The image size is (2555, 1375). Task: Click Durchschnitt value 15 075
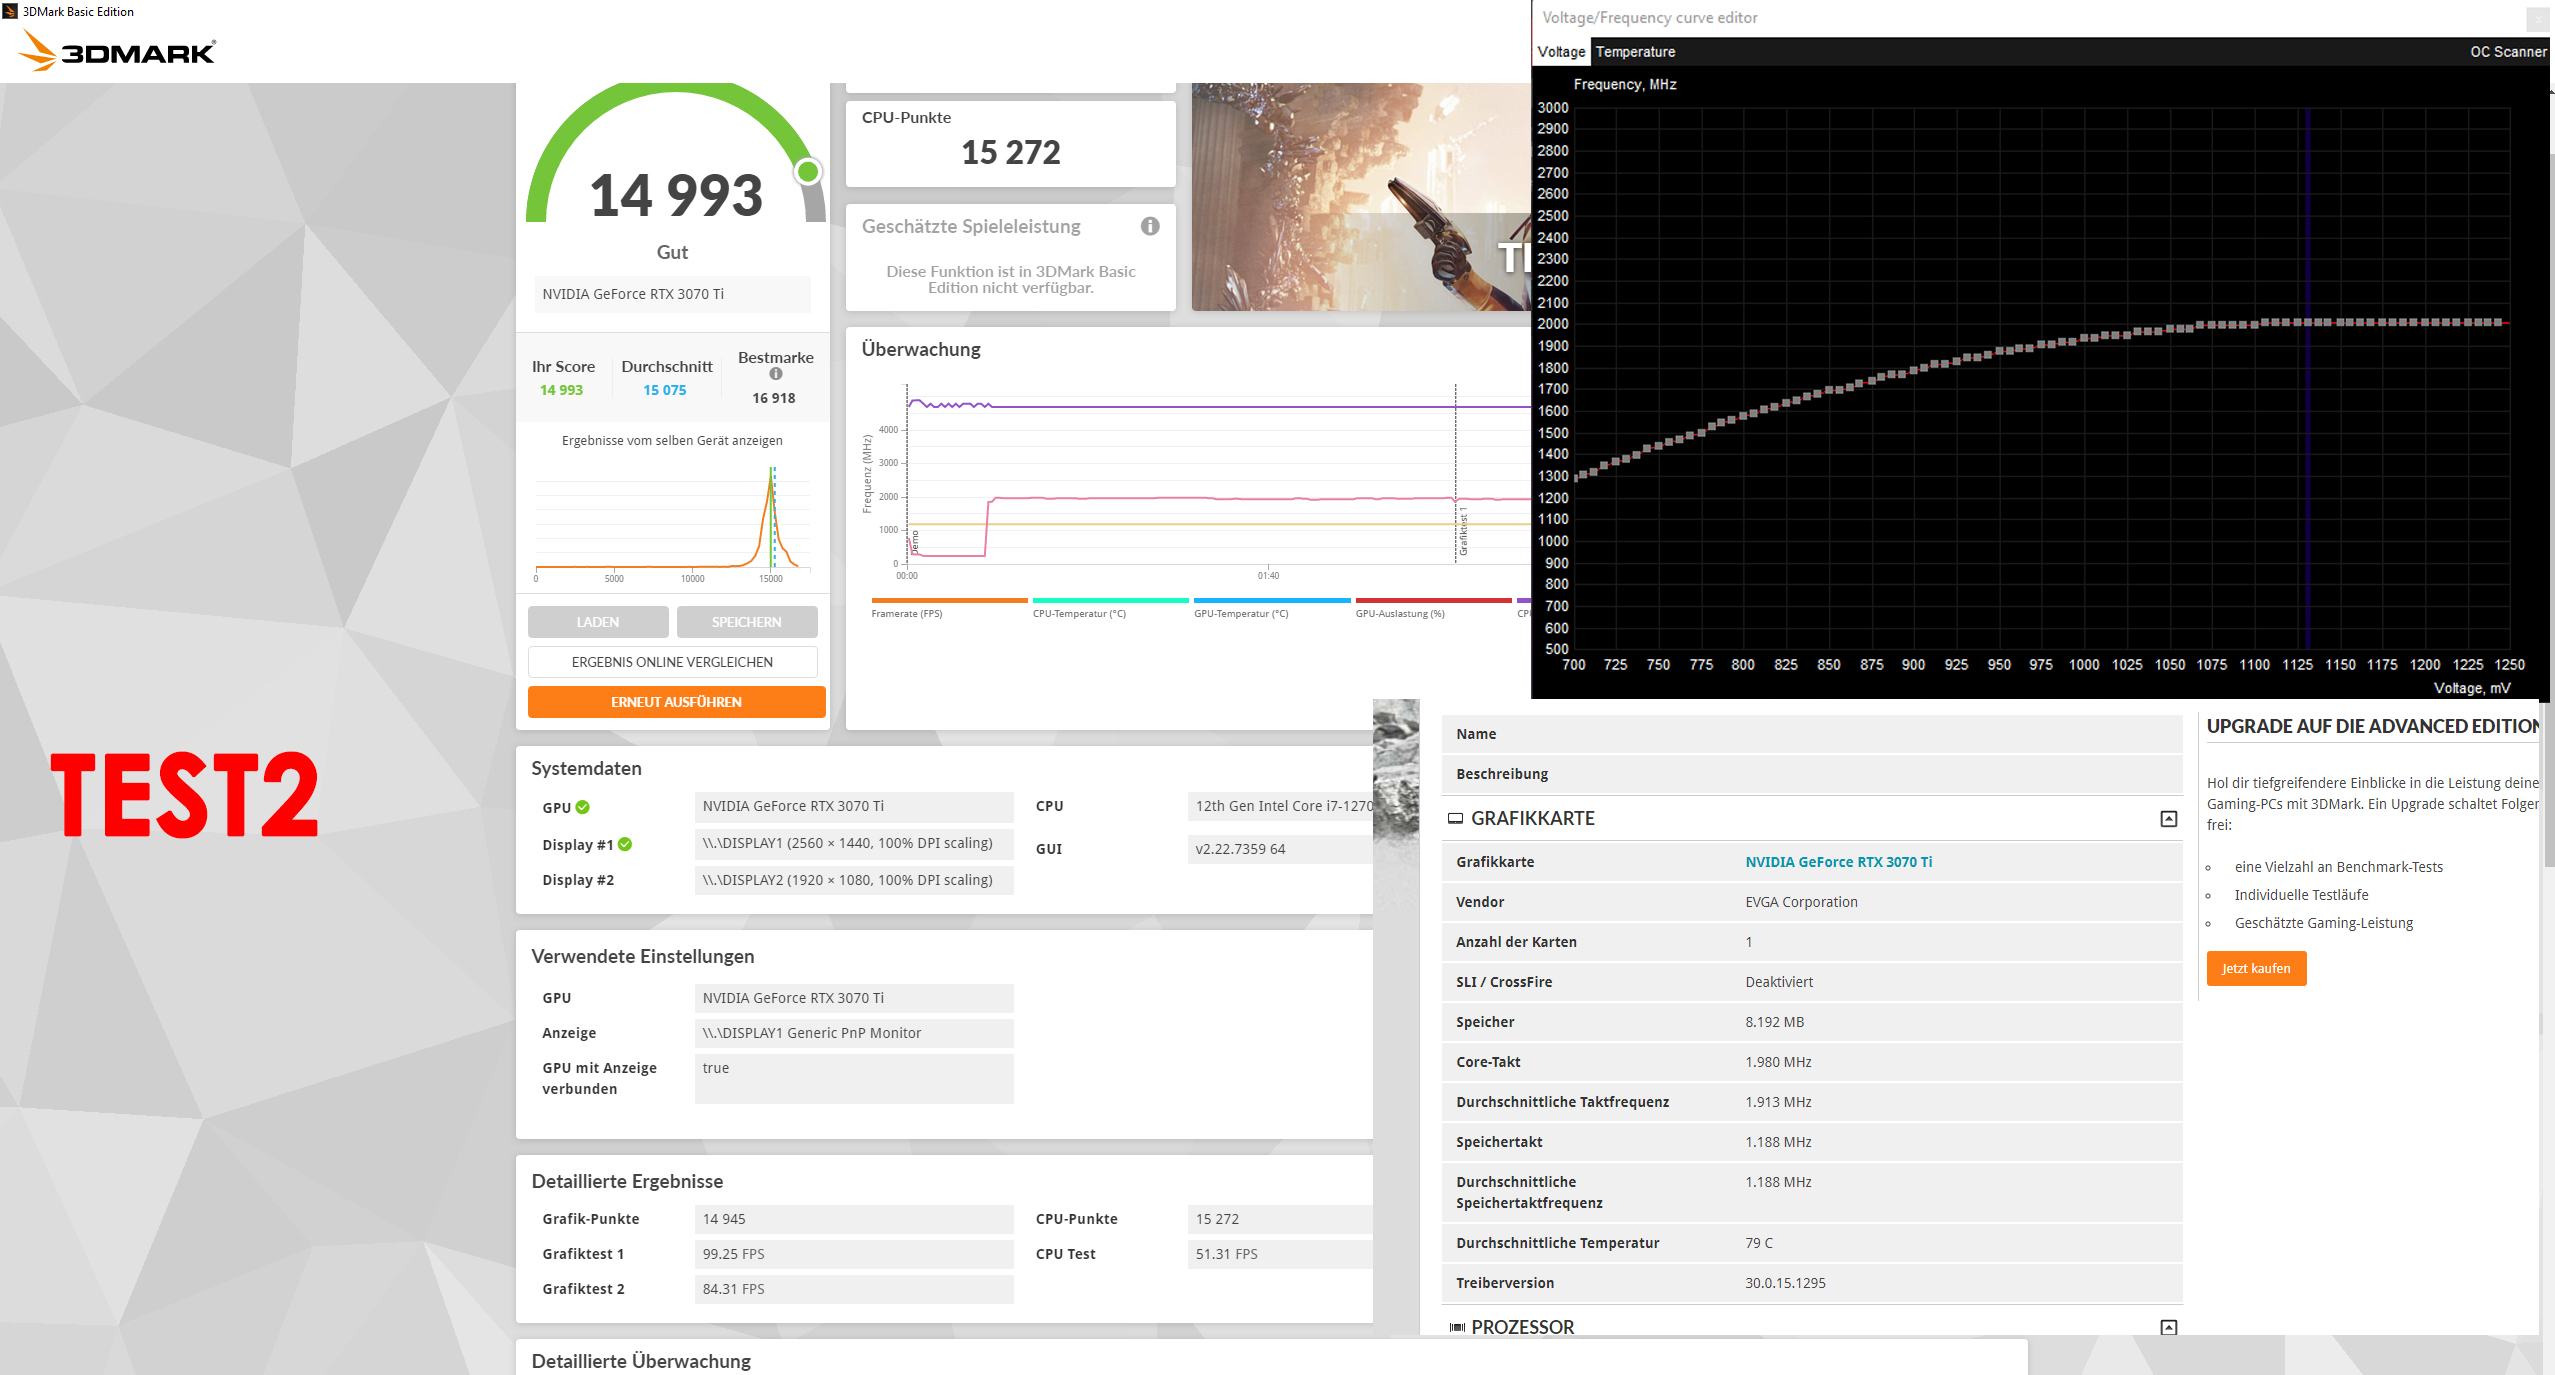tap(665, 390)
